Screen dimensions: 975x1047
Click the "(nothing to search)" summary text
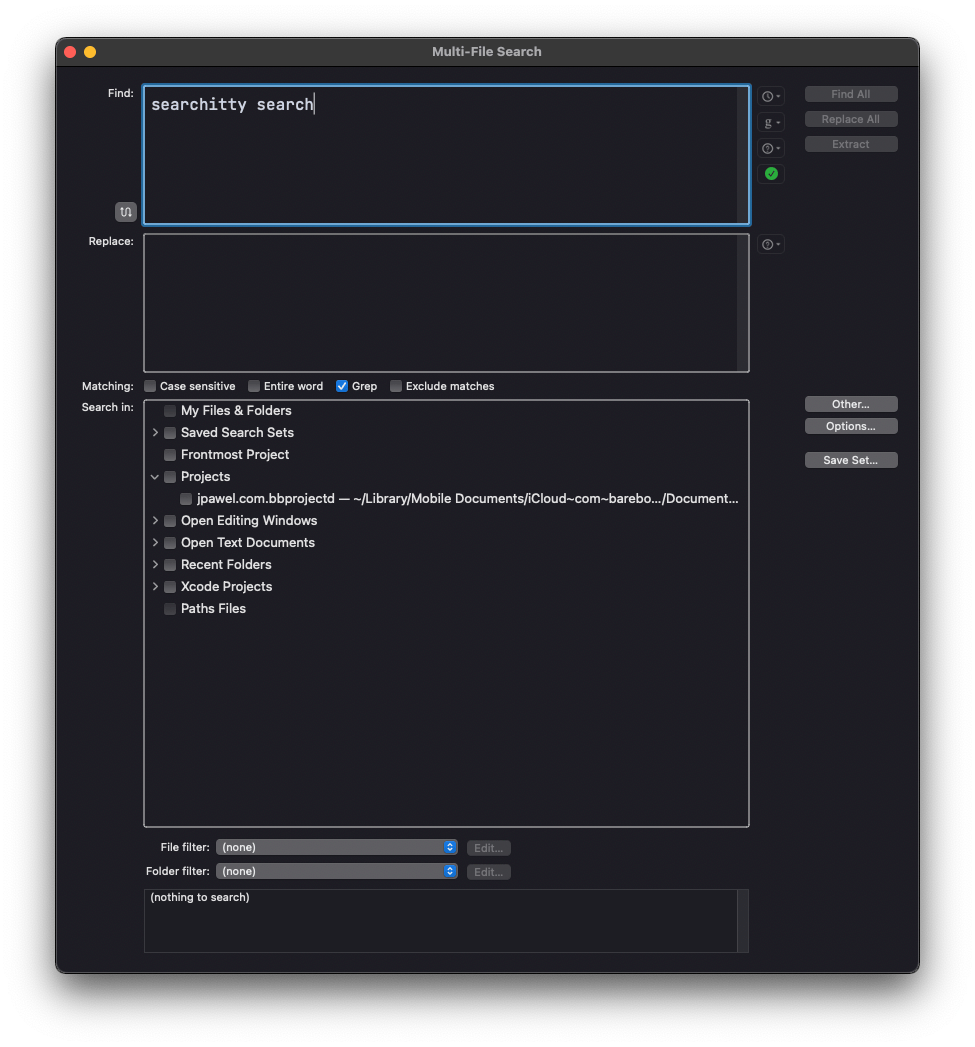point(200,897)
